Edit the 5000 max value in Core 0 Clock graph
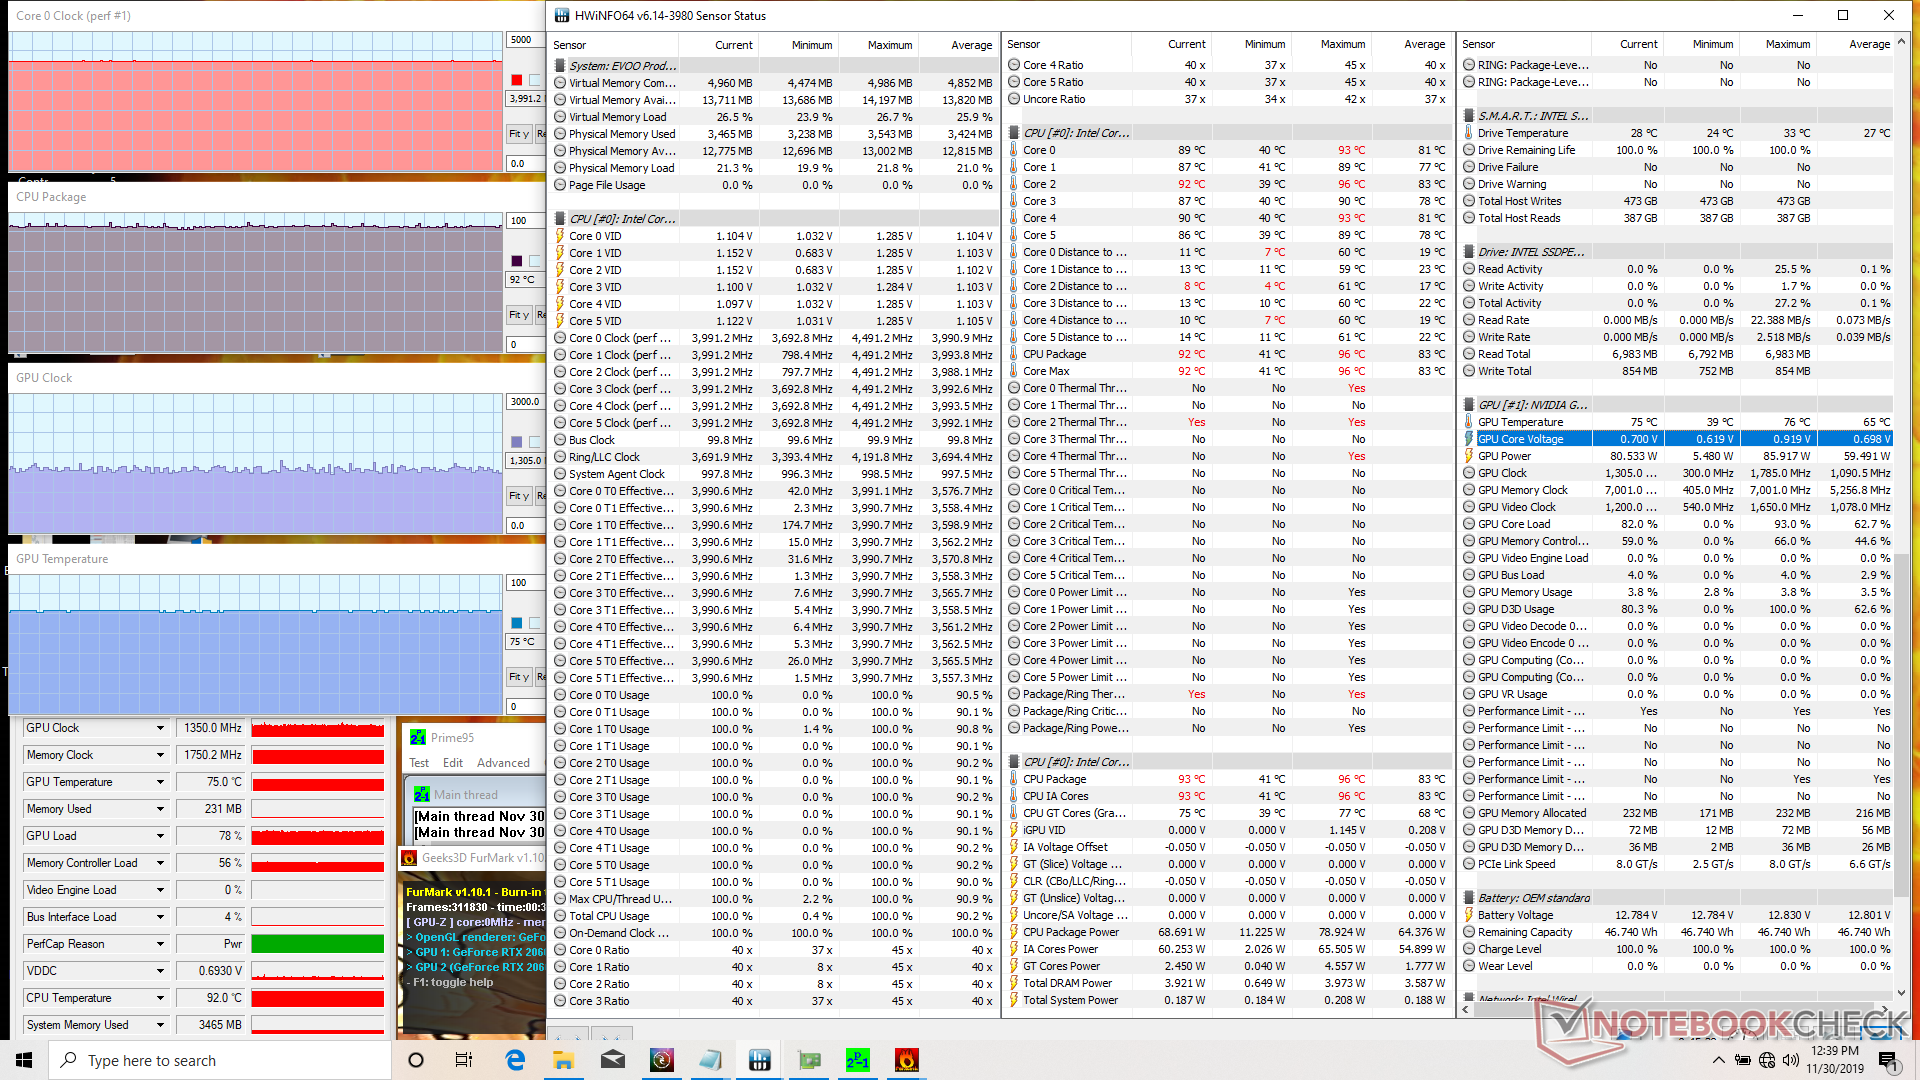Screen dimensions: 1920x1080 pyautogui.click(x=525, y=40)
